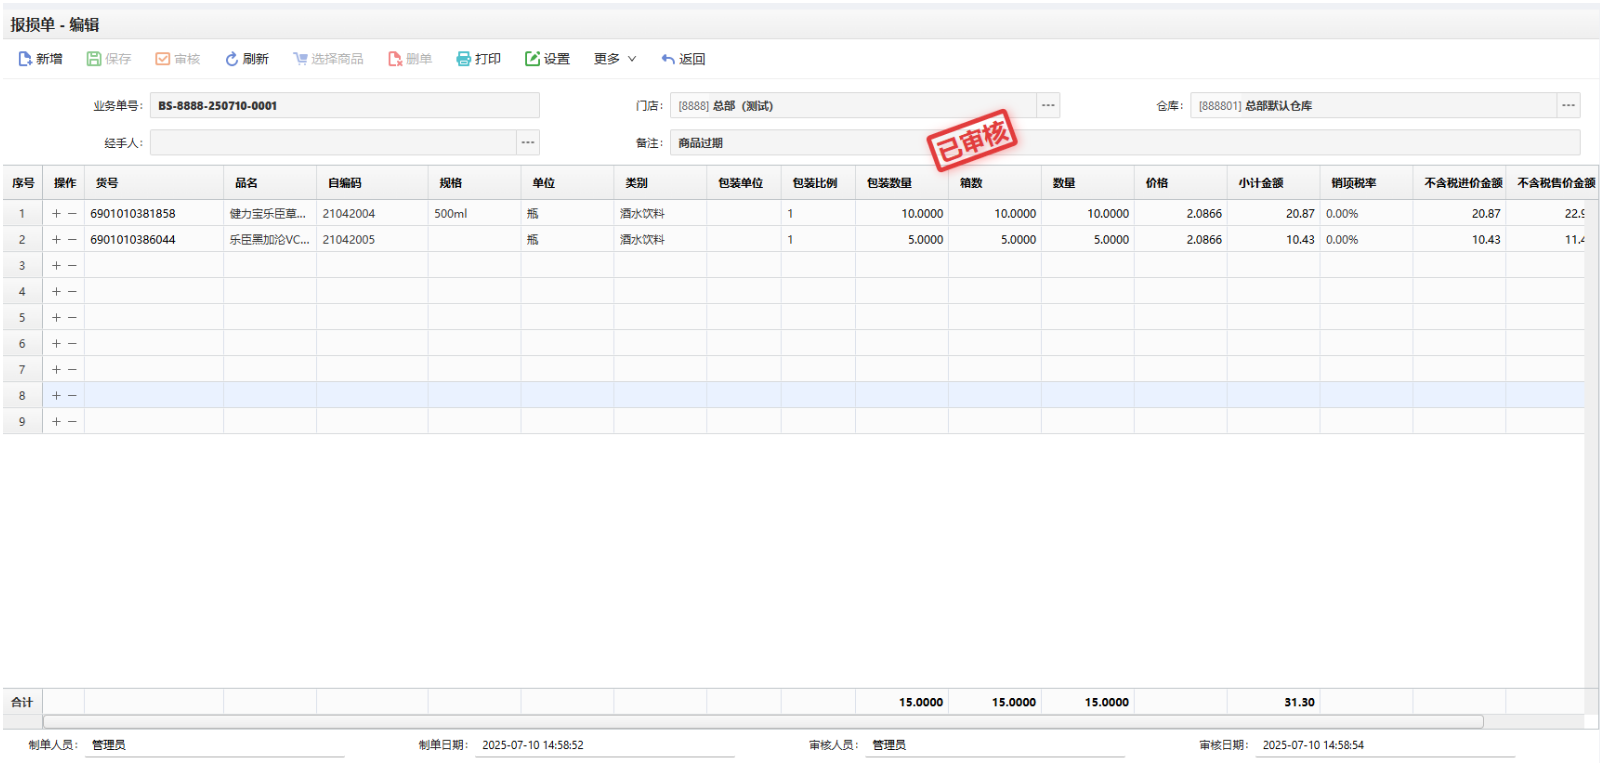The image size is (1600, 770).
Task: Refresh using the 刷新 icon
Action: tap(231, 59)
